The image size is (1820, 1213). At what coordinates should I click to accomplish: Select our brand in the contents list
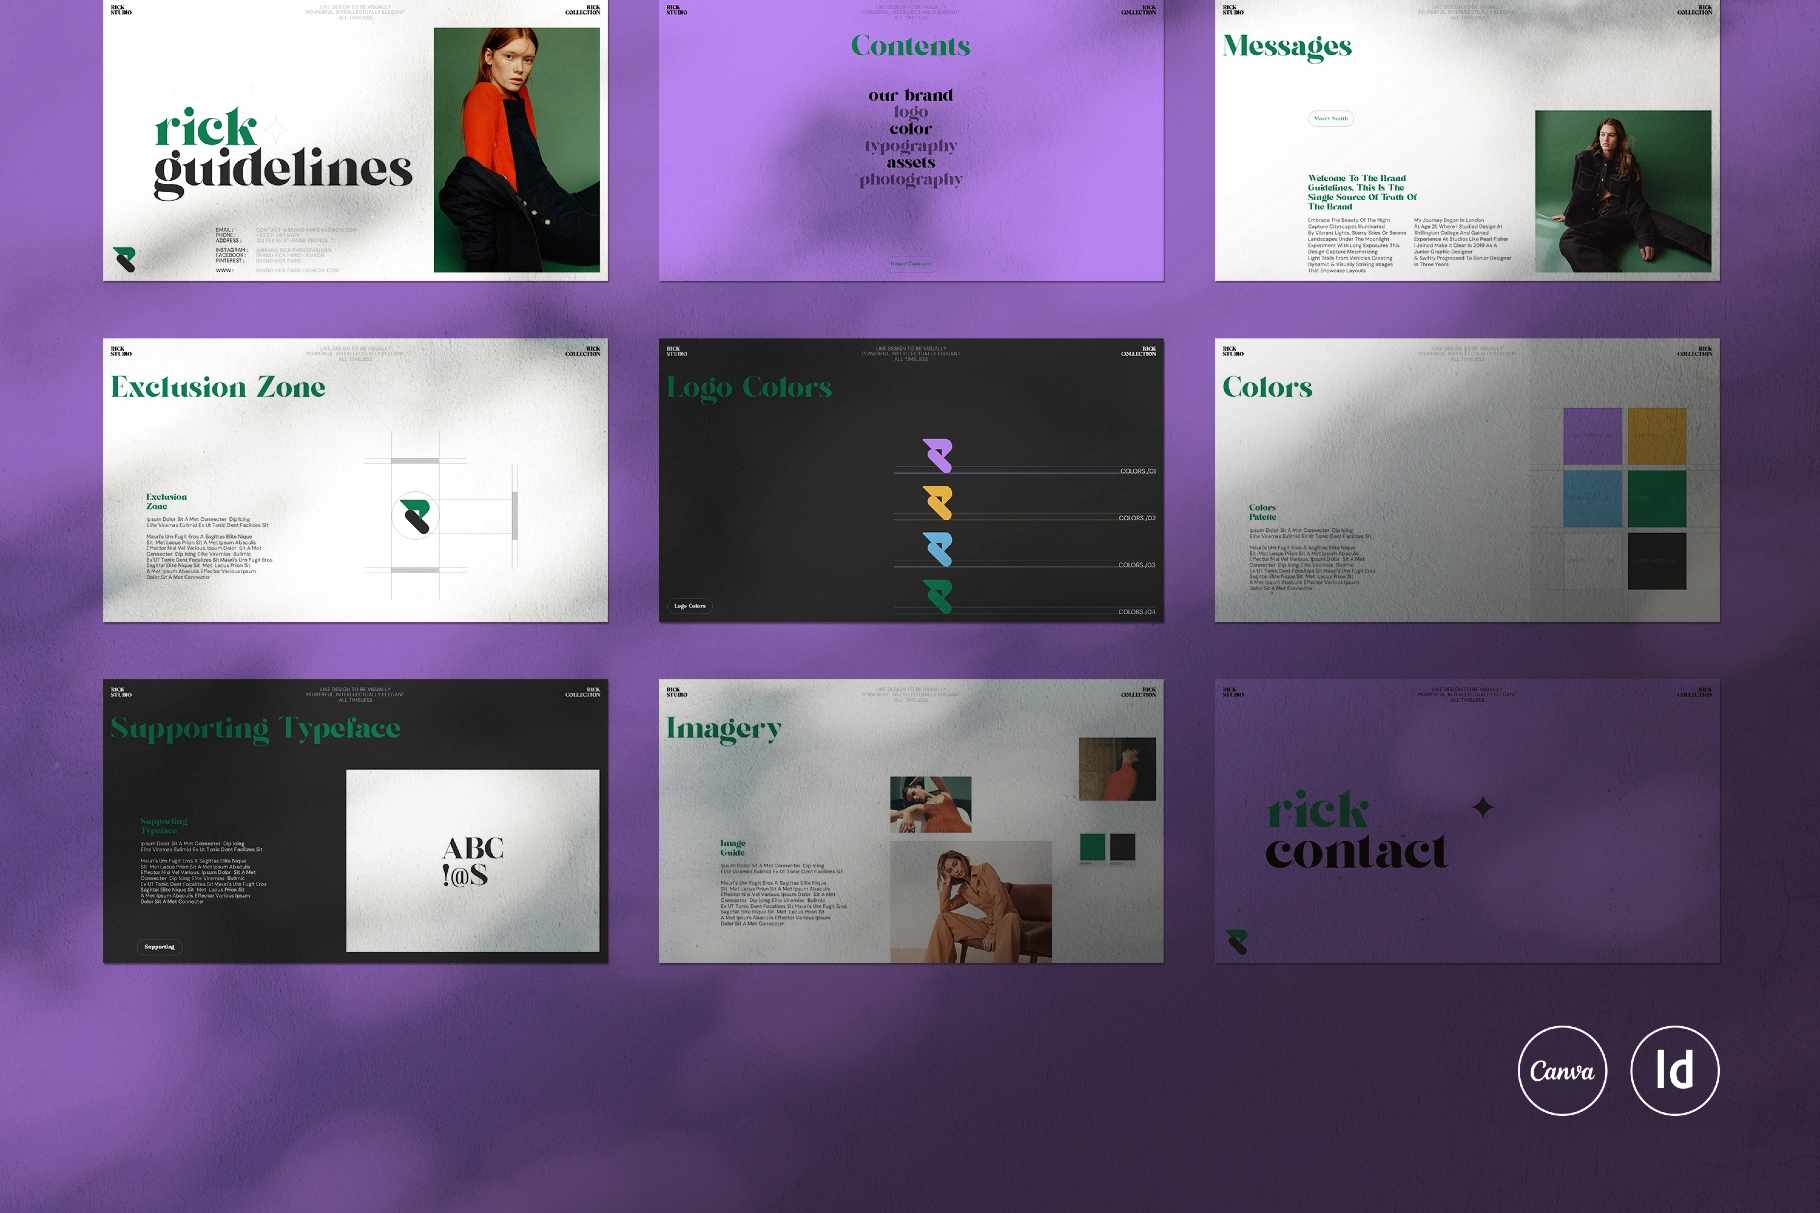tap(910, 95)
